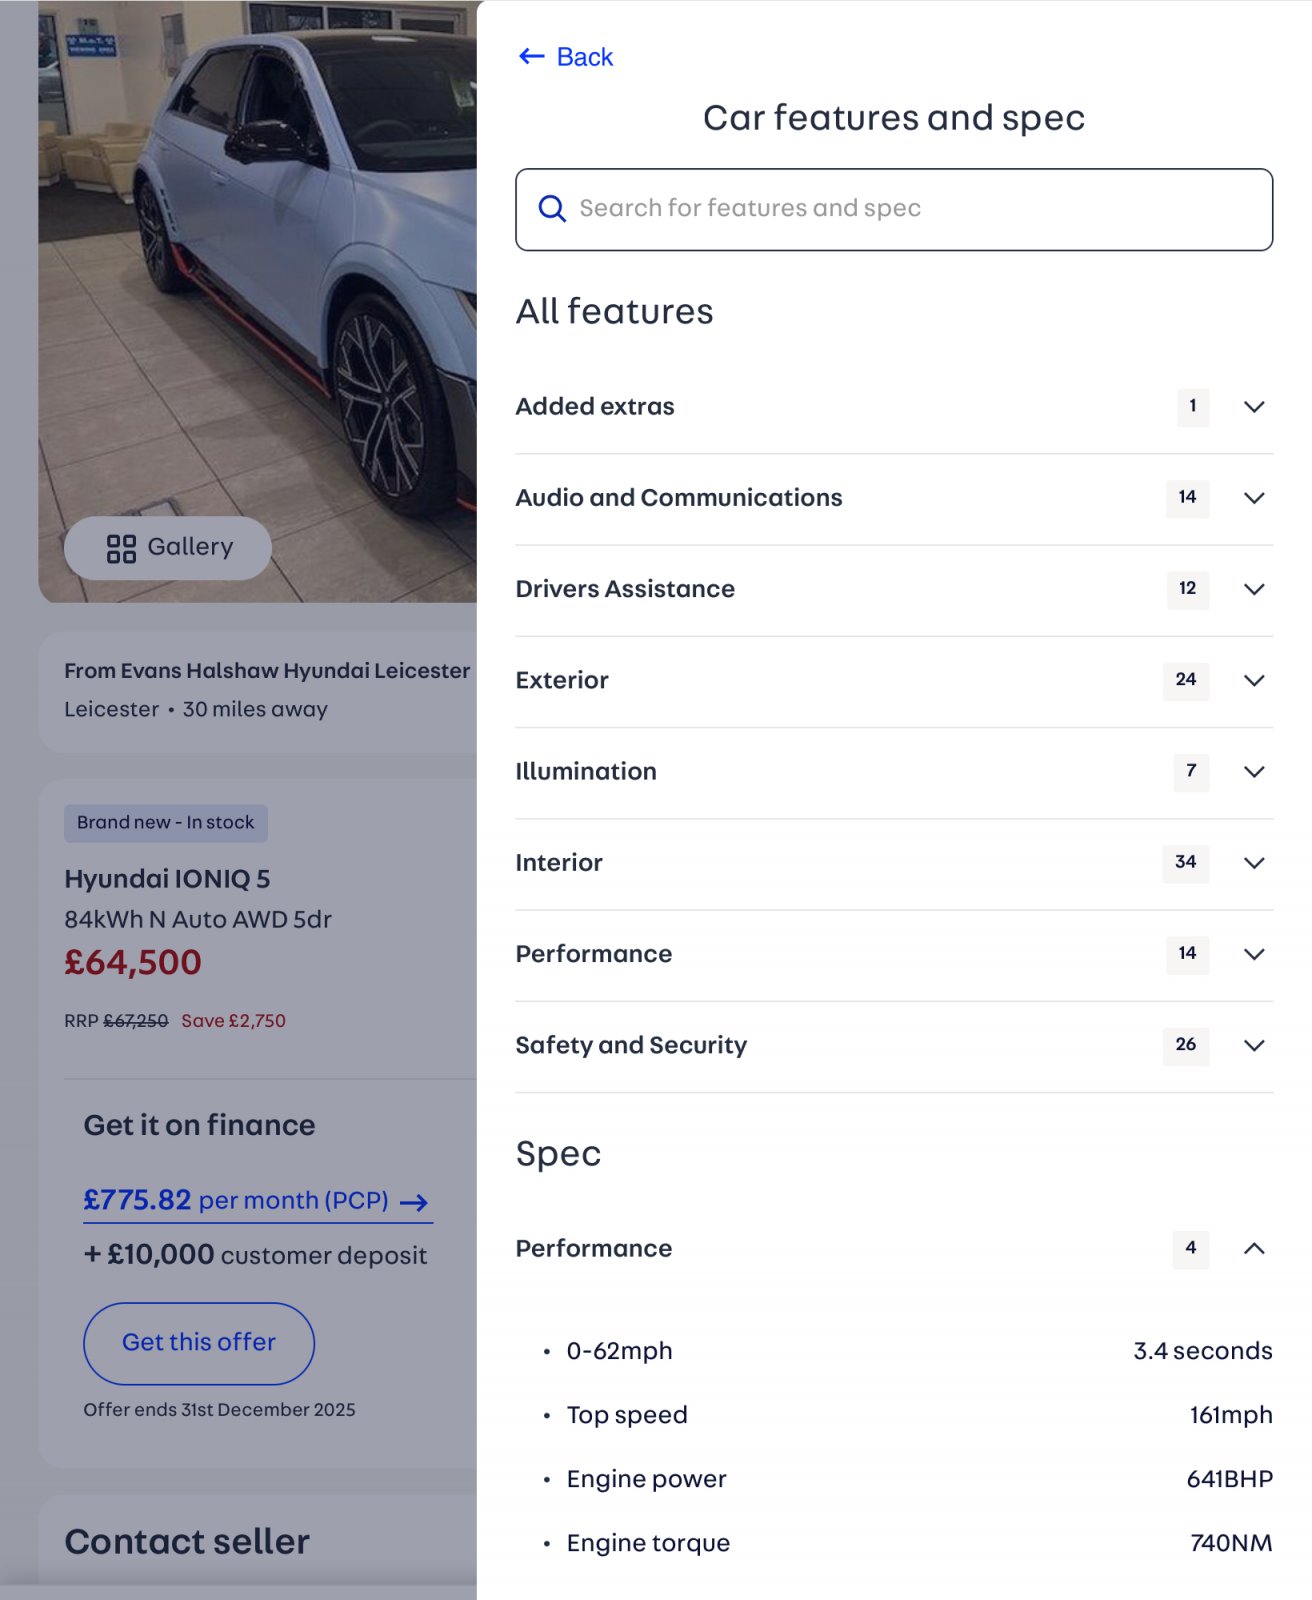Collapse the Spec Performance section
The image size is (1312, 1600).
coord(1254,1248)
